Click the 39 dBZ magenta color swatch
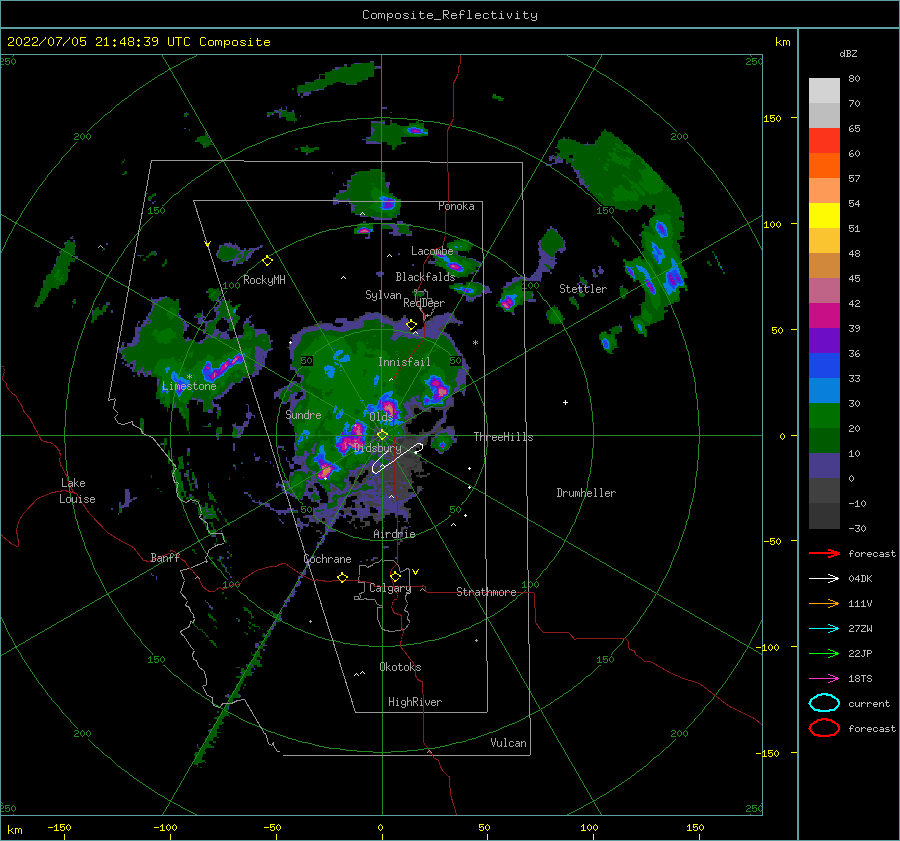The image size is (900, 841). 824,316
